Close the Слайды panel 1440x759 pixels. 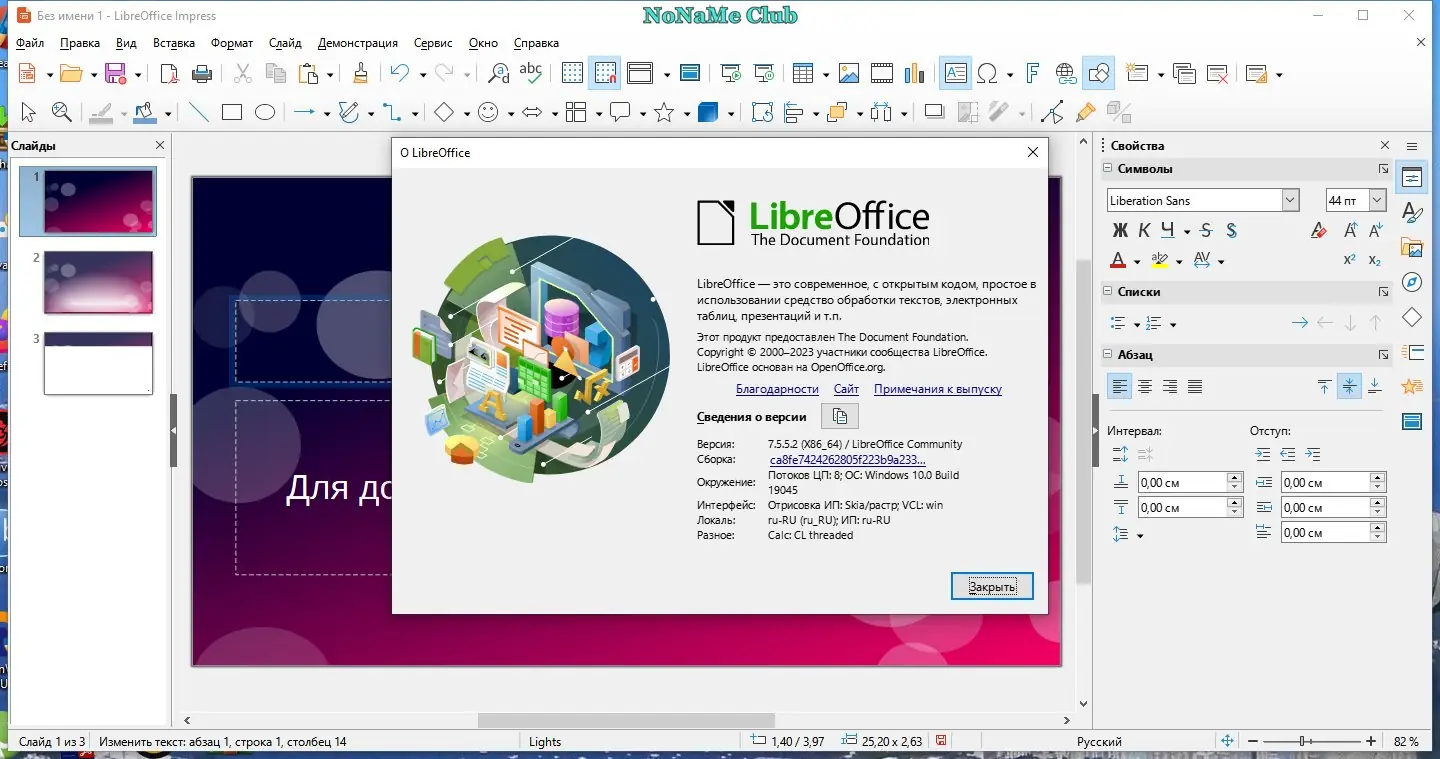(160, 146)
